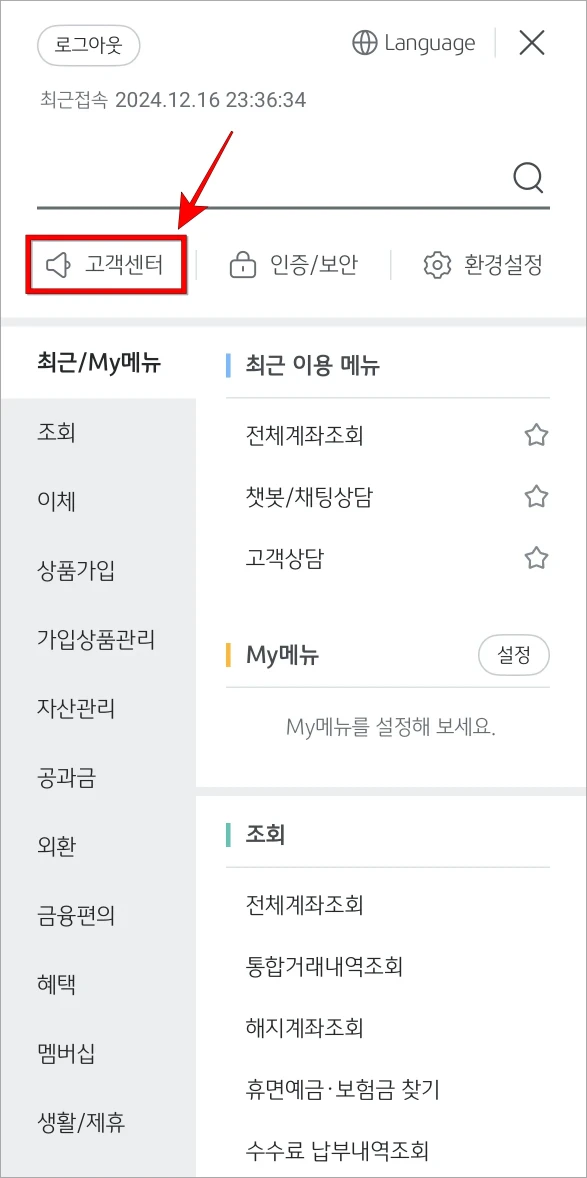Viewport: 587px width, 1178px height.
Task: Open 환경설정 via the gear icon
Action: pyautogui.click(x=436, y=263)
